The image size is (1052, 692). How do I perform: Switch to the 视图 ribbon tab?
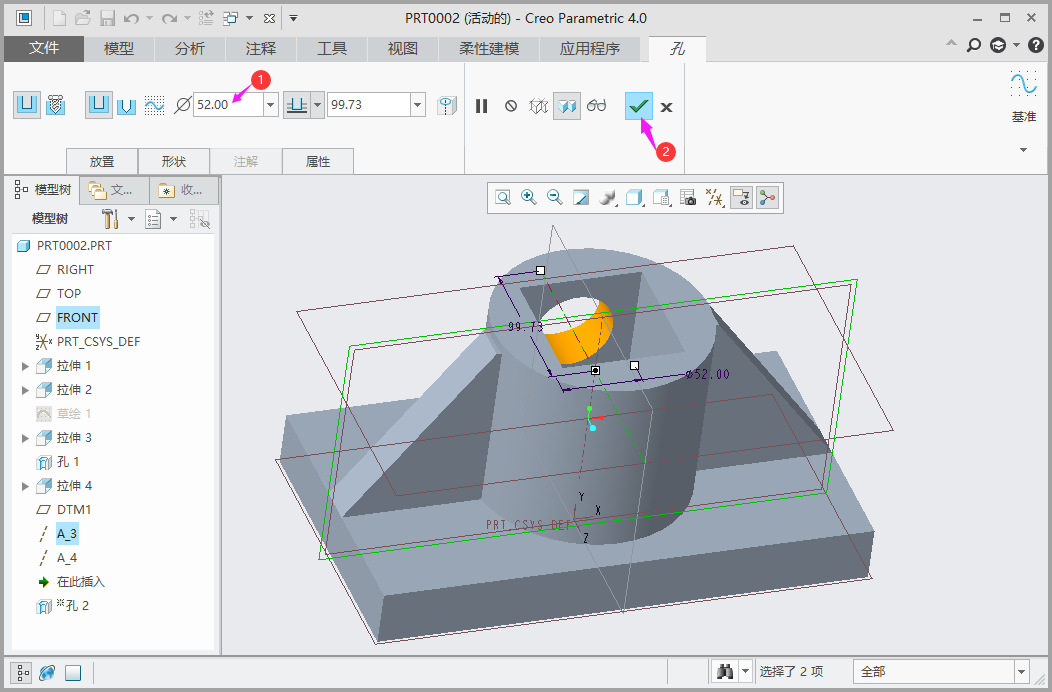402,49
